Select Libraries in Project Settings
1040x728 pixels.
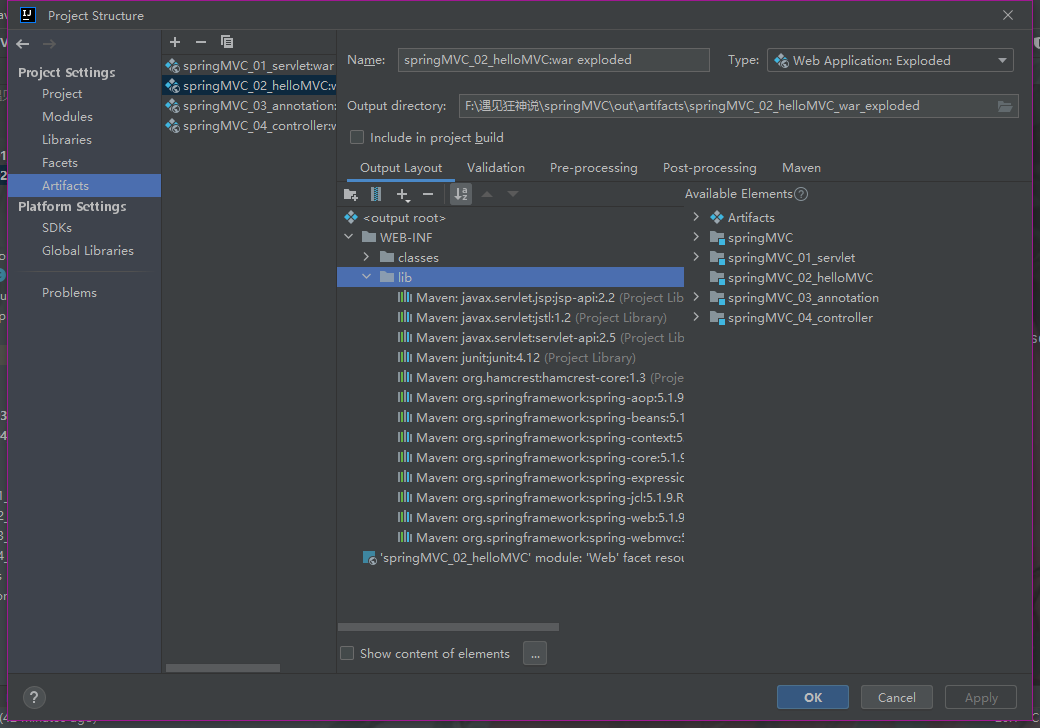click(67, 140)
